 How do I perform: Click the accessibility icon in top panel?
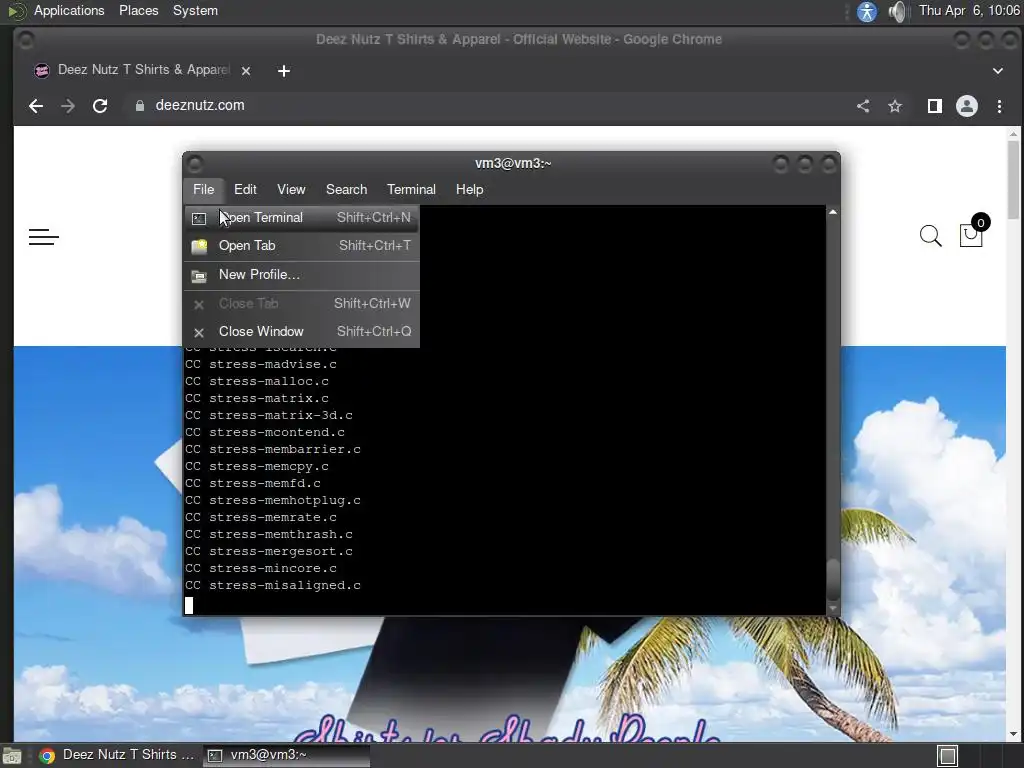pos(867,11)
